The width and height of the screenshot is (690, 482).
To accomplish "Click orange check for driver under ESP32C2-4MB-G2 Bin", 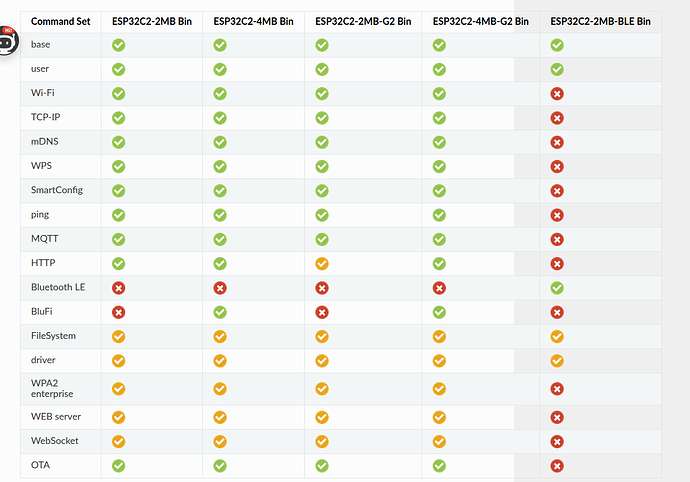I will 439,360.
